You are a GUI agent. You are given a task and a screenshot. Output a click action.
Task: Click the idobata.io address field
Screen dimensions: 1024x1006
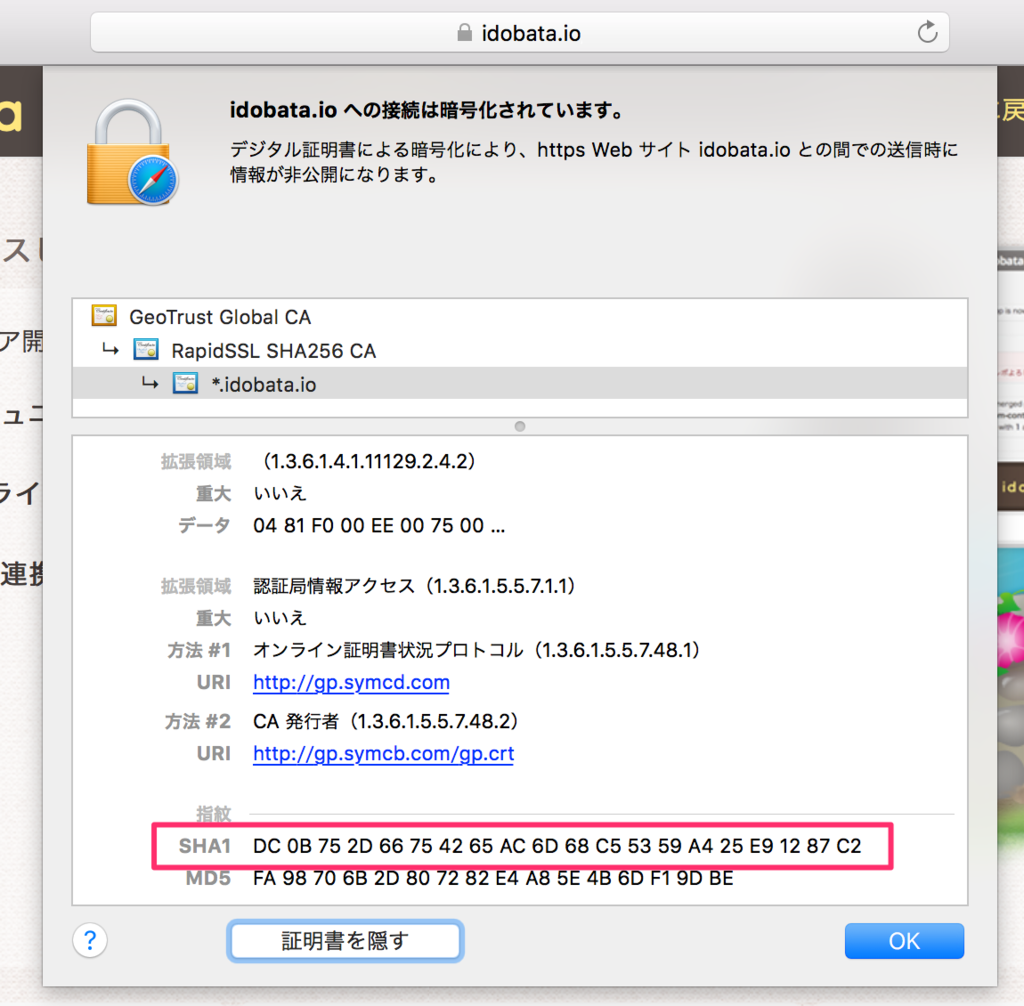(519, 33)
